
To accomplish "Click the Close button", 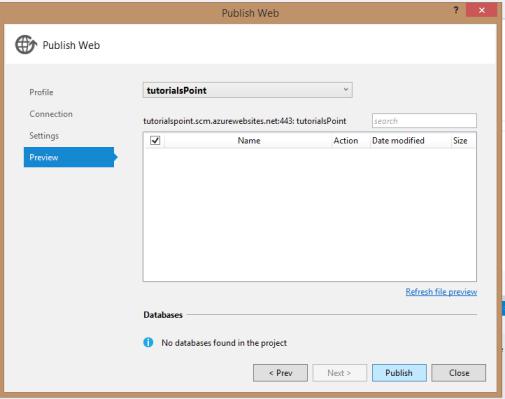I will pyautogui.click(x=459, y=373).
